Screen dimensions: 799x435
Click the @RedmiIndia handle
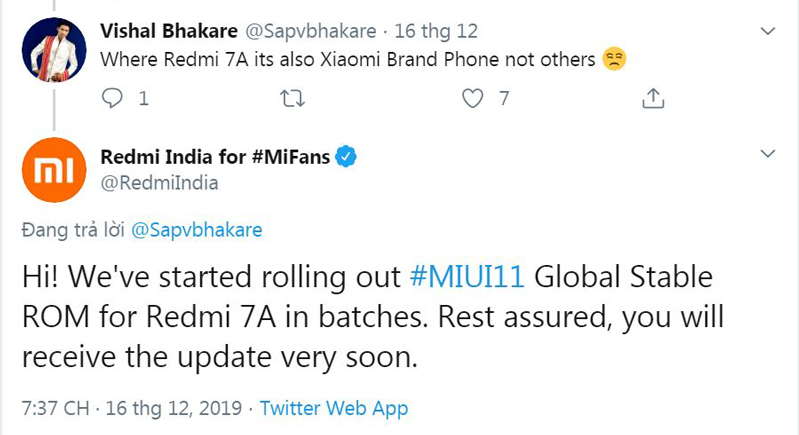tap(160, 182)
